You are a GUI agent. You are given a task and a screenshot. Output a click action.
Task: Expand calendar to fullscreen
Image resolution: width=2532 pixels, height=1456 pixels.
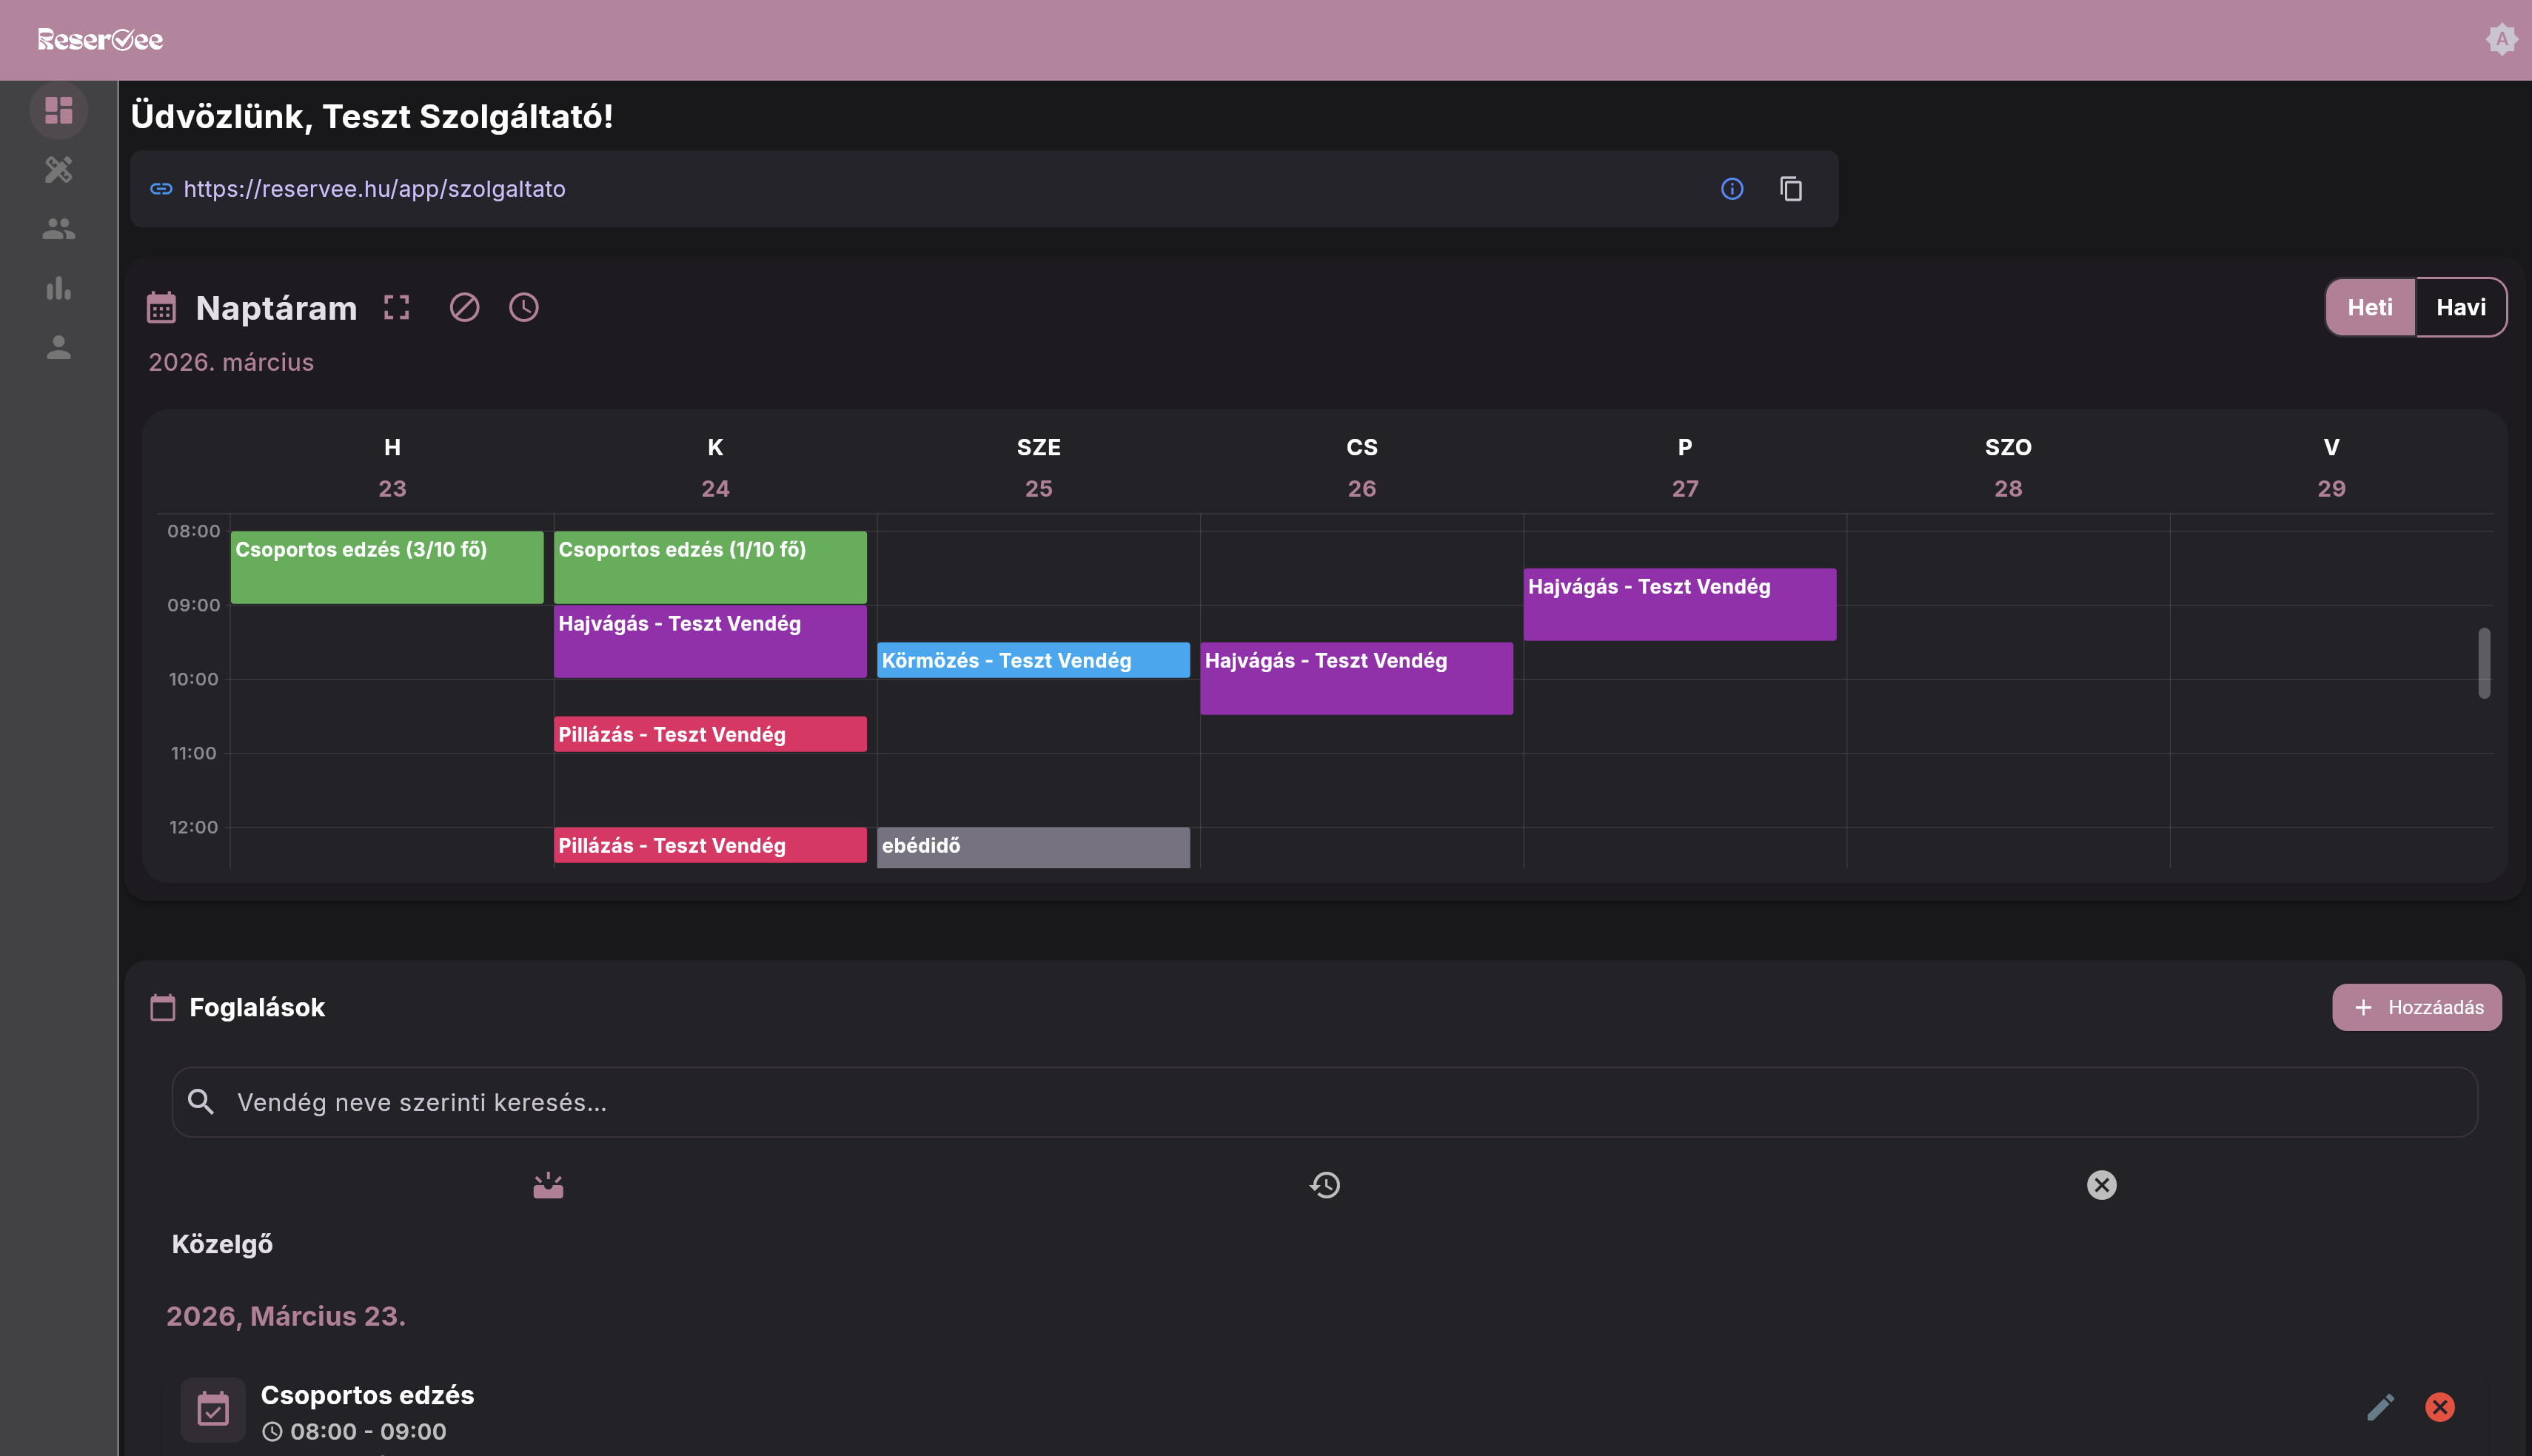pyautogui.click(x=397, y=307)
